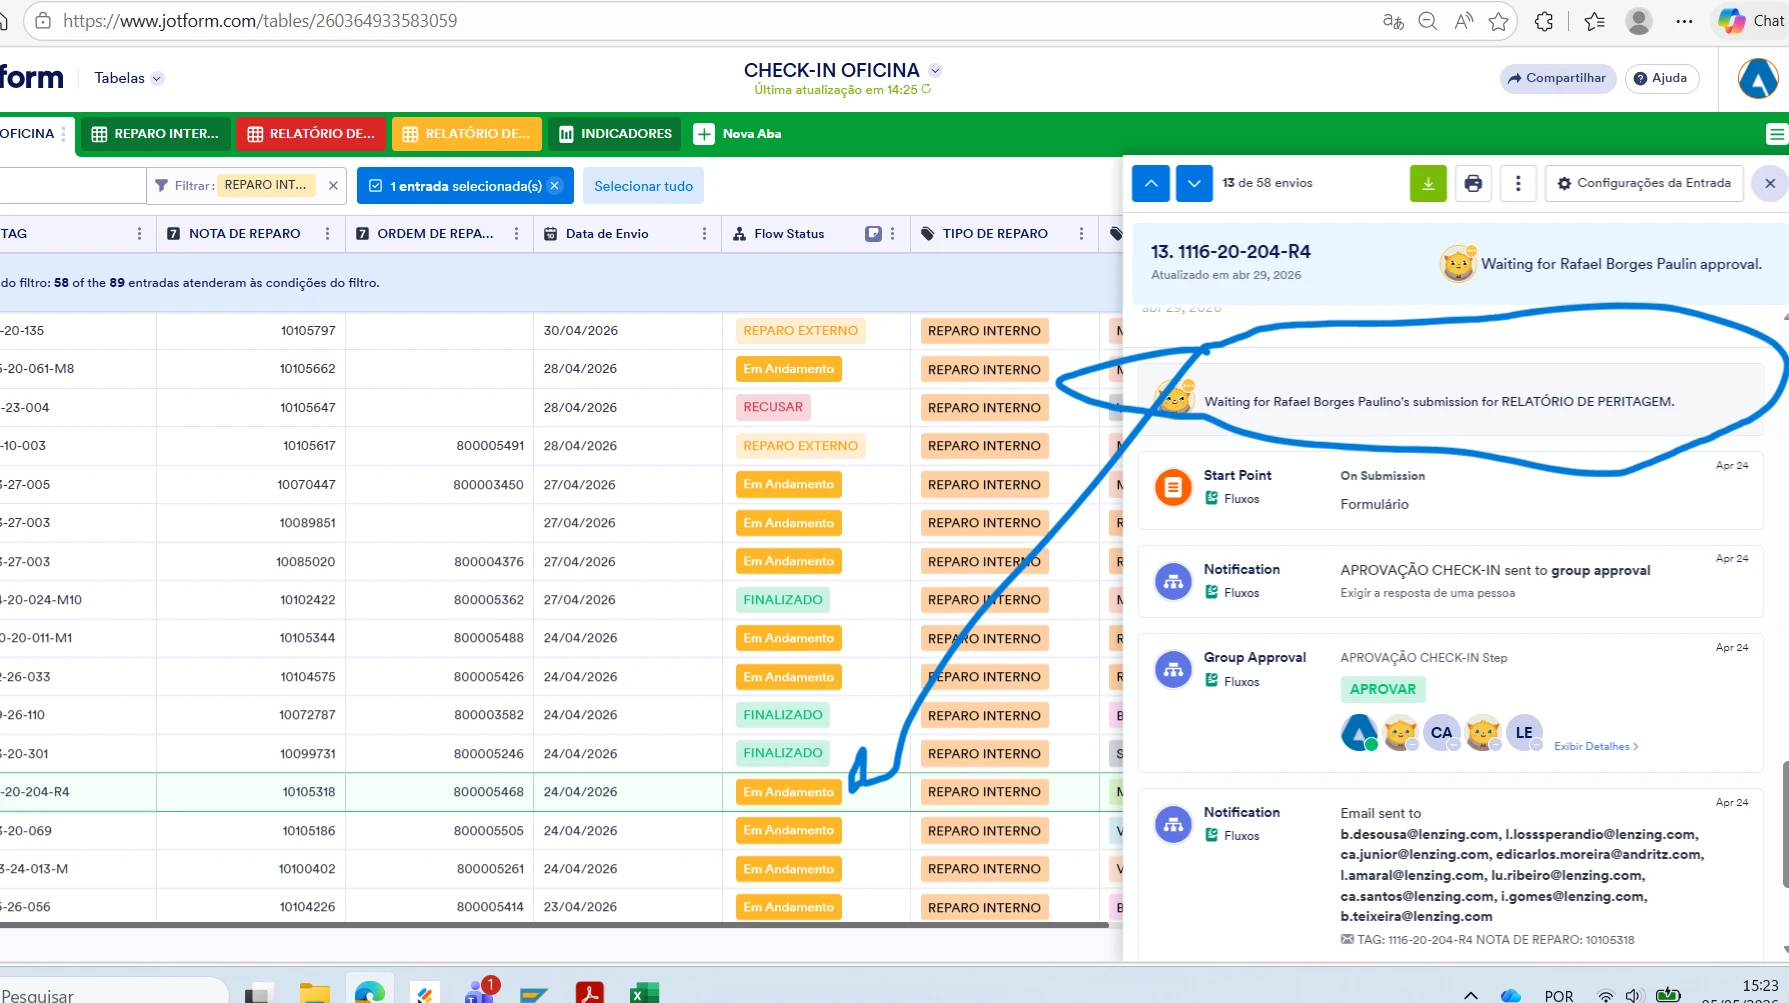This screenshot has width=1789, height=1003.
Task: Open Microsoft Teams from taskbar
Action: point(480,992)
